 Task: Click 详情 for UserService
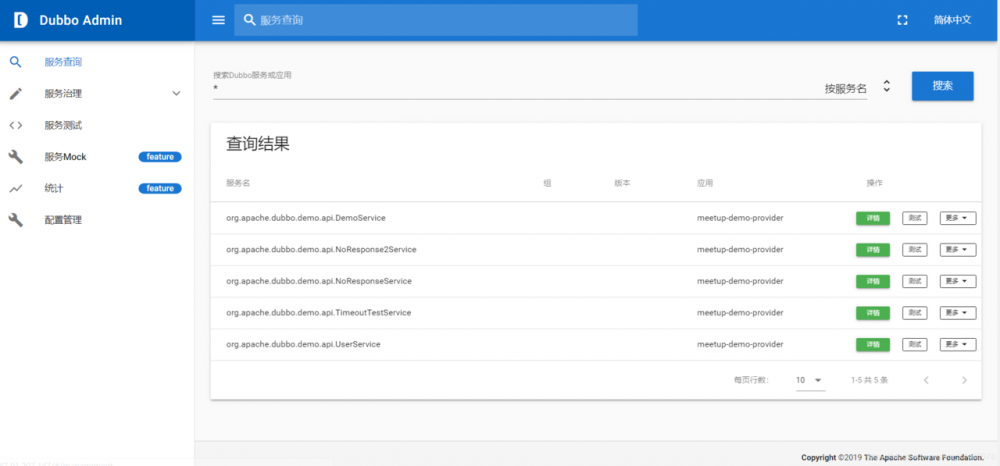pos(872,344)
